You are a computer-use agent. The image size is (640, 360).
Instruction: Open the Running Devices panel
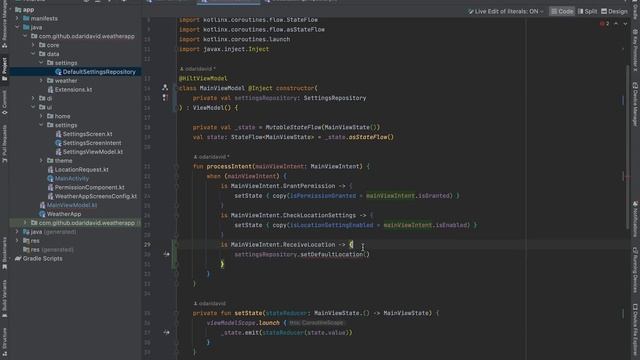pyautogui.click(x=635, y=270)
